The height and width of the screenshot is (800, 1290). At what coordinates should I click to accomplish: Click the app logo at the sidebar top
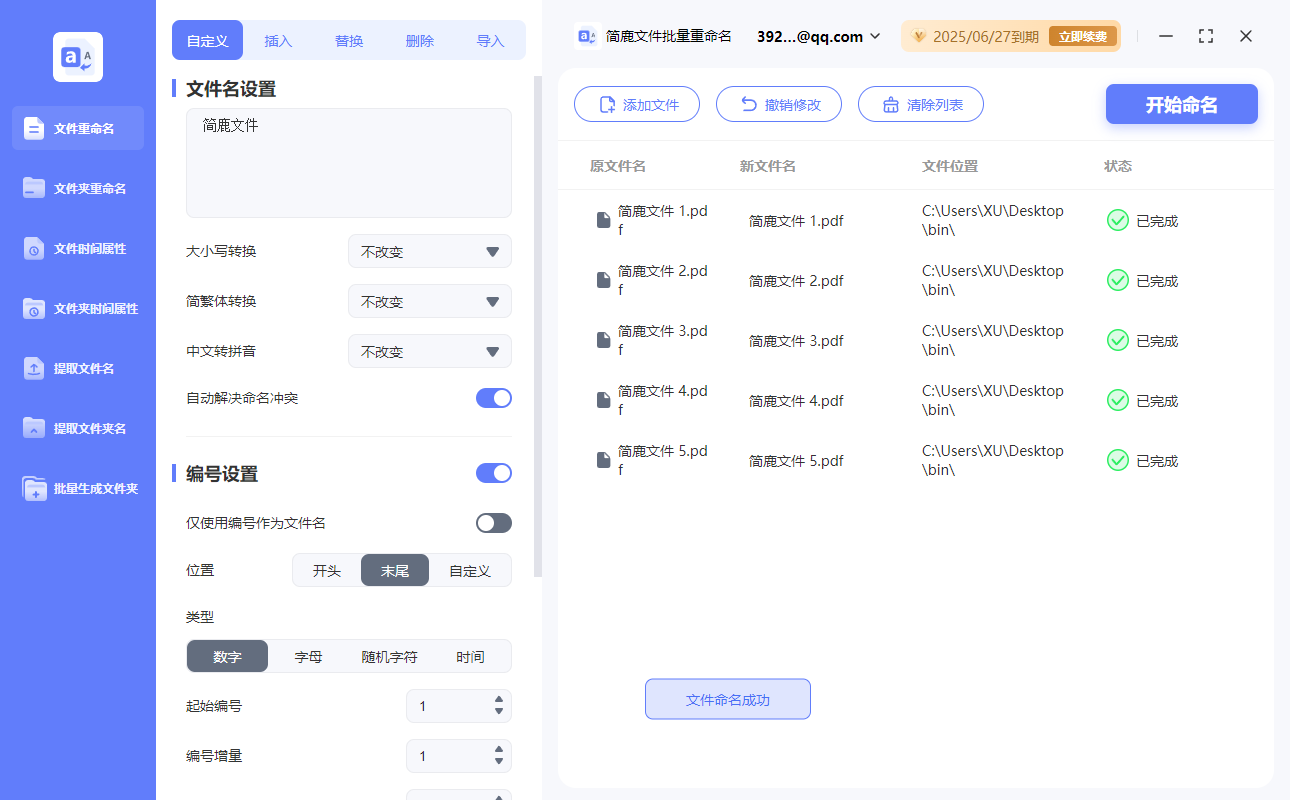(77, 56)
